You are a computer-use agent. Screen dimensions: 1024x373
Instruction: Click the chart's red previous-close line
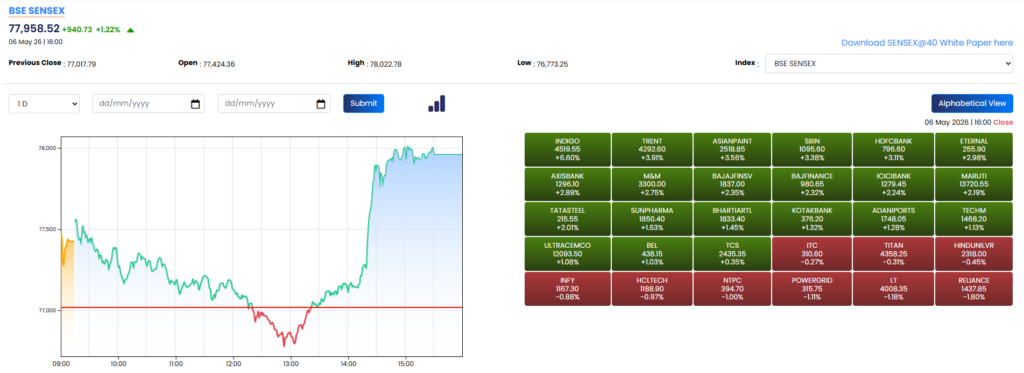point(262,307)
